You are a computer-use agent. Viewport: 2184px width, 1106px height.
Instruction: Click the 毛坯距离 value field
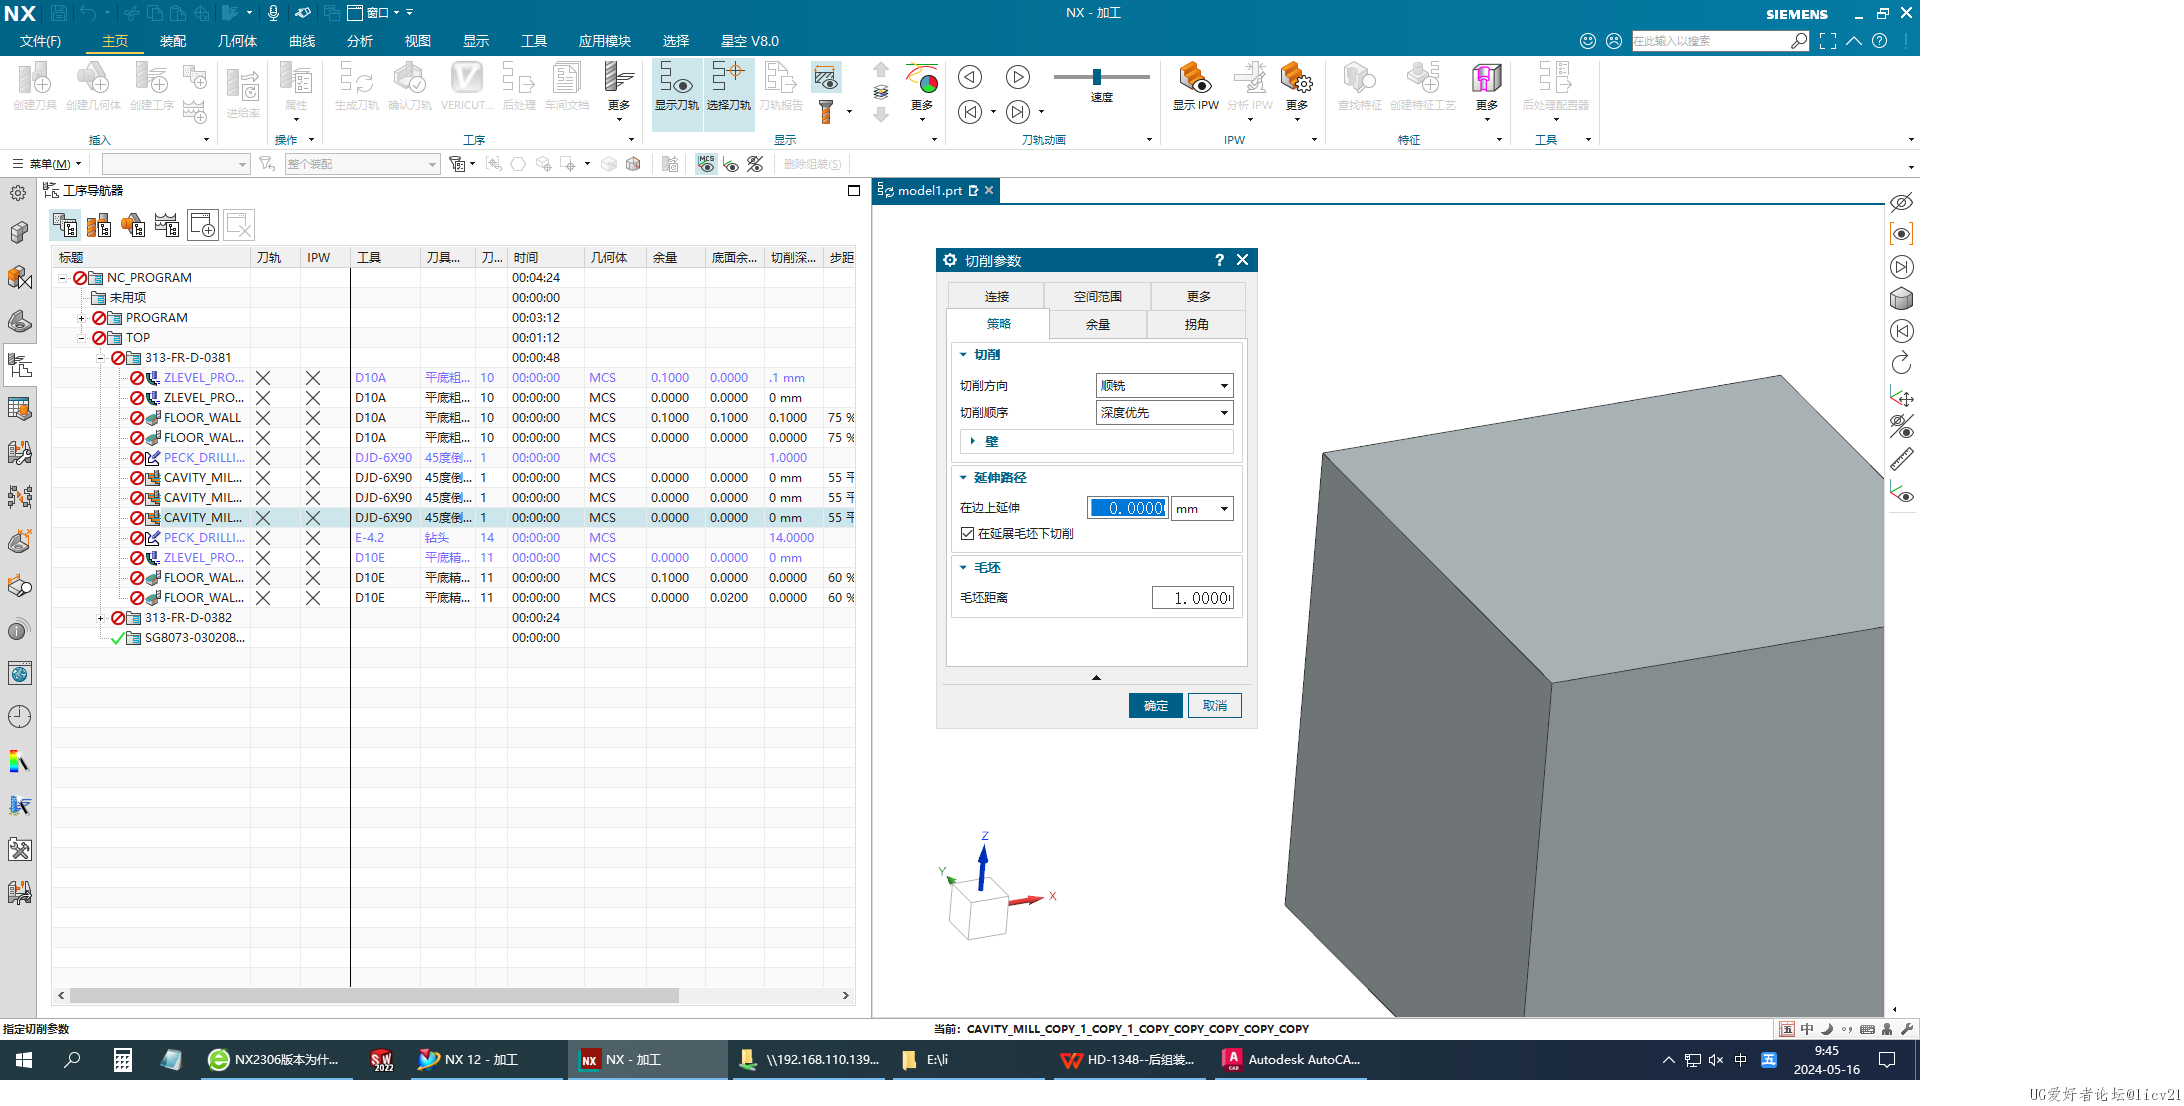(1192, 598)
